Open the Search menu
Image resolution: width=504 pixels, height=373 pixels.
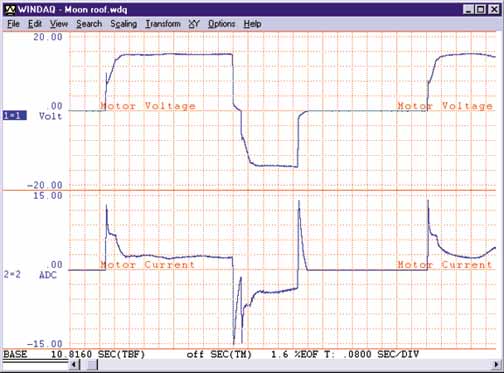89,24
